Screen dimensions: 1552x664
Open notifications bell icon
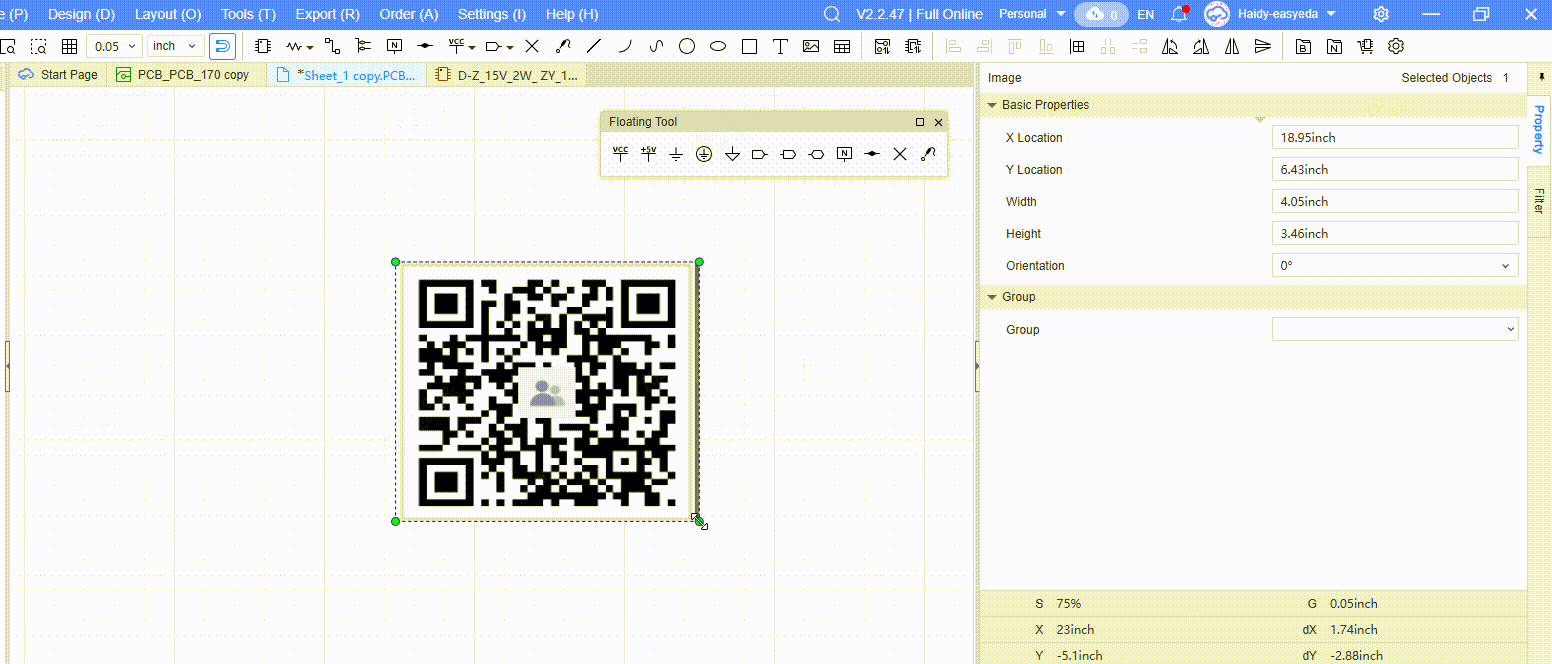1179,14
